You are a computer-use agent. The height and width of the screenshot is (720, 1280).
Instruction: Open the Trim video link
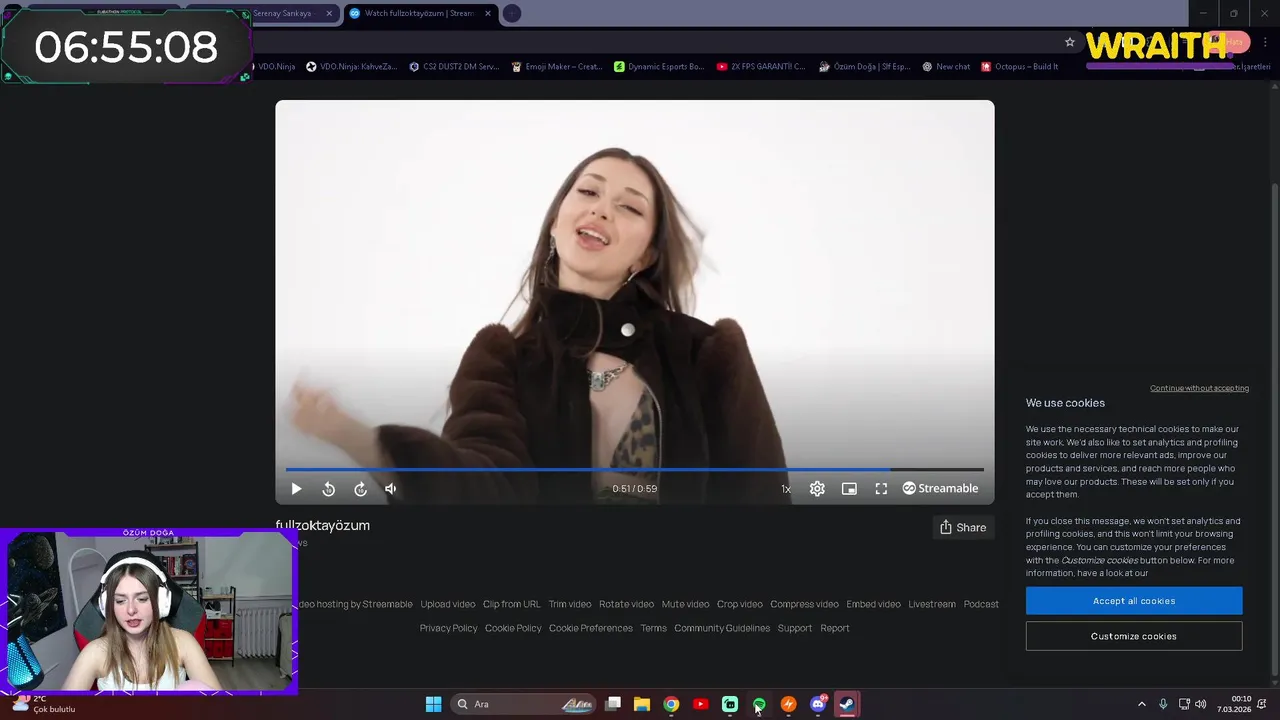point(570,604)
